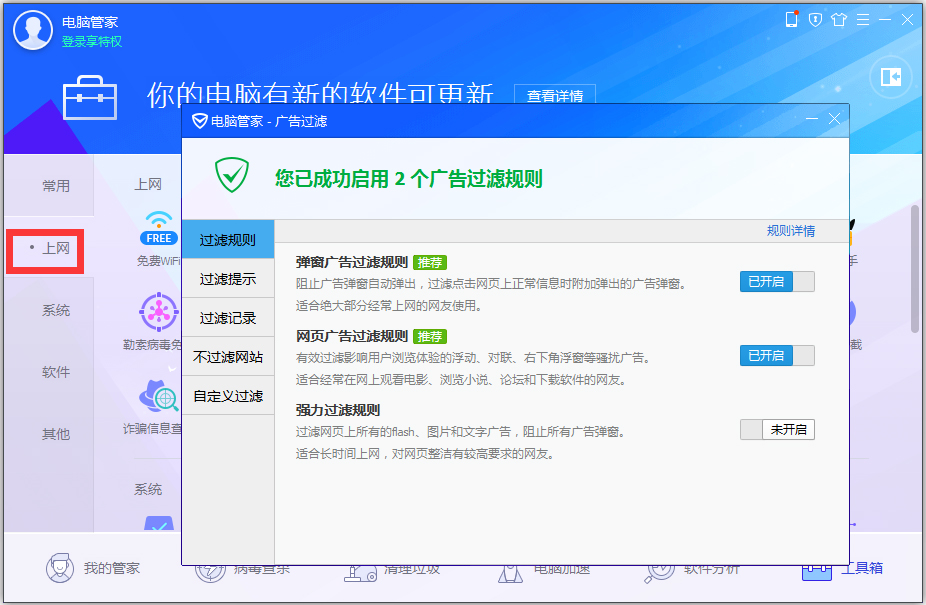This screenshot has height=605, width=926.
Task: Click the 弹窗广告过滤规则 heading
Action: coord(352,262)
